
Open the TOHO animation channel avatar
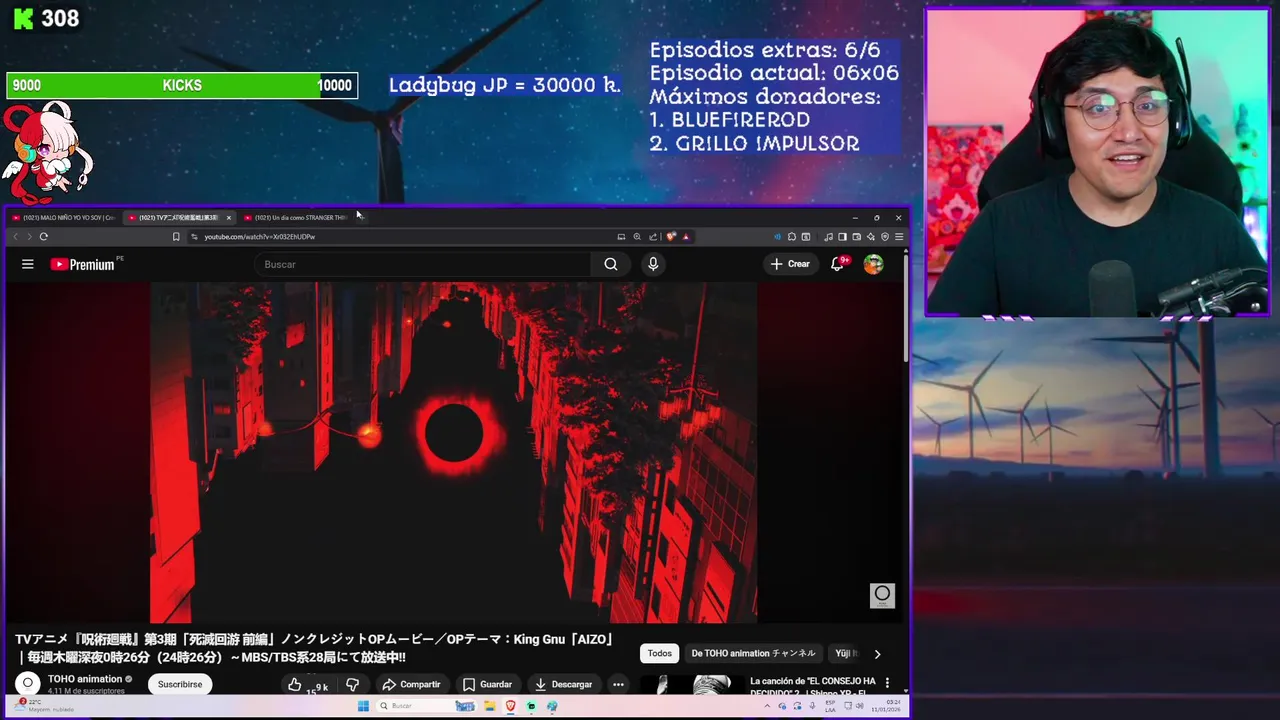click(27, 683)
